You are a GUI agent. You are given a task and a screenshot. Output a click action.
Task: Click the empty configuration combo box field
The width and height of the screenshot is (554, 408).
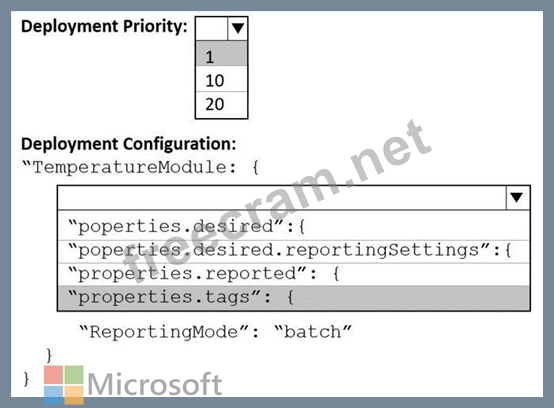tap(282, 197)
